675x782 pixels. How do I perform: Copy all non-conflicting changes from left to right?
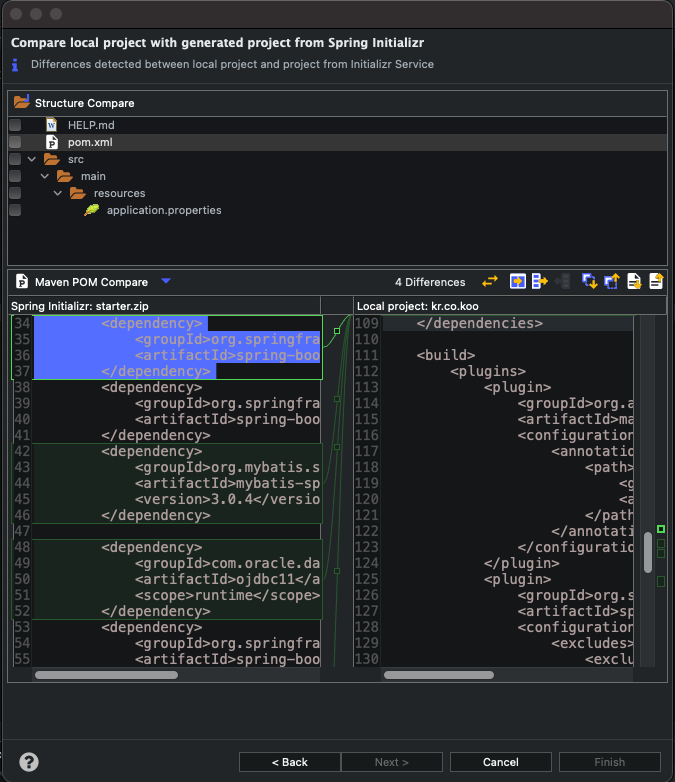coord(518,281)
